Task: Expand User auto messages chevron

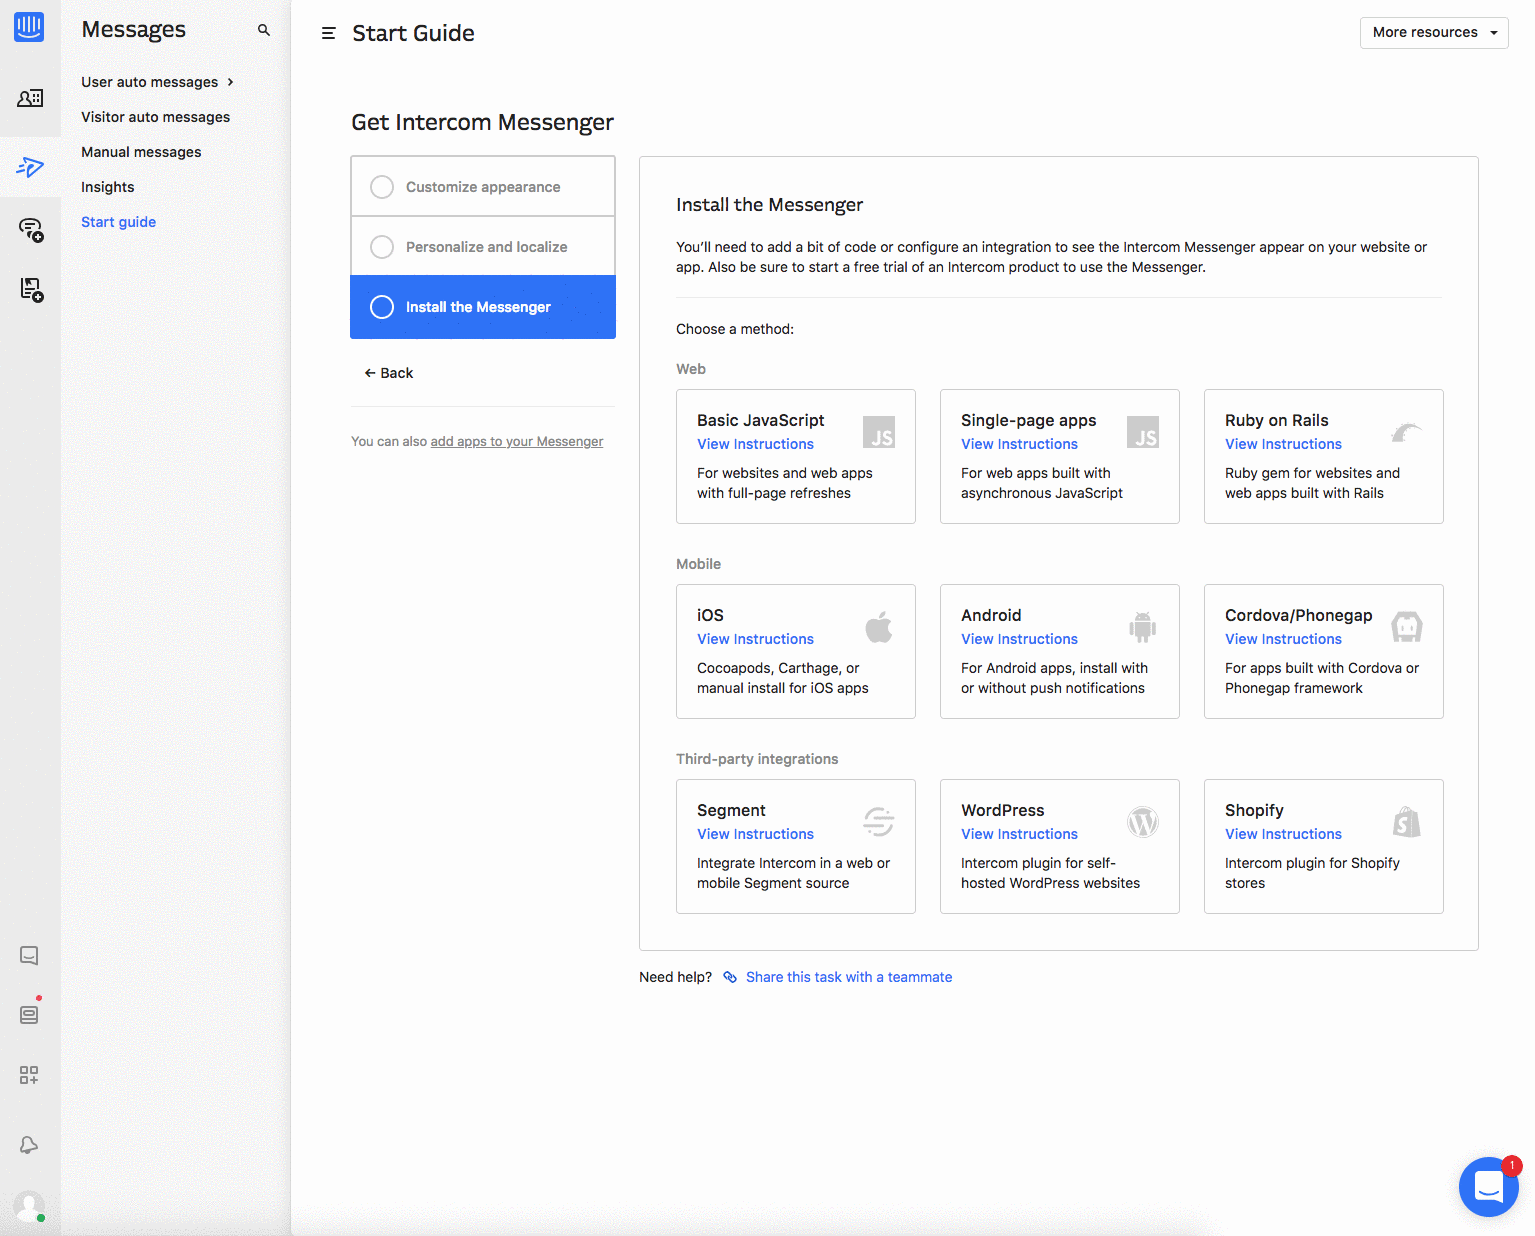Action: [230, 82]
